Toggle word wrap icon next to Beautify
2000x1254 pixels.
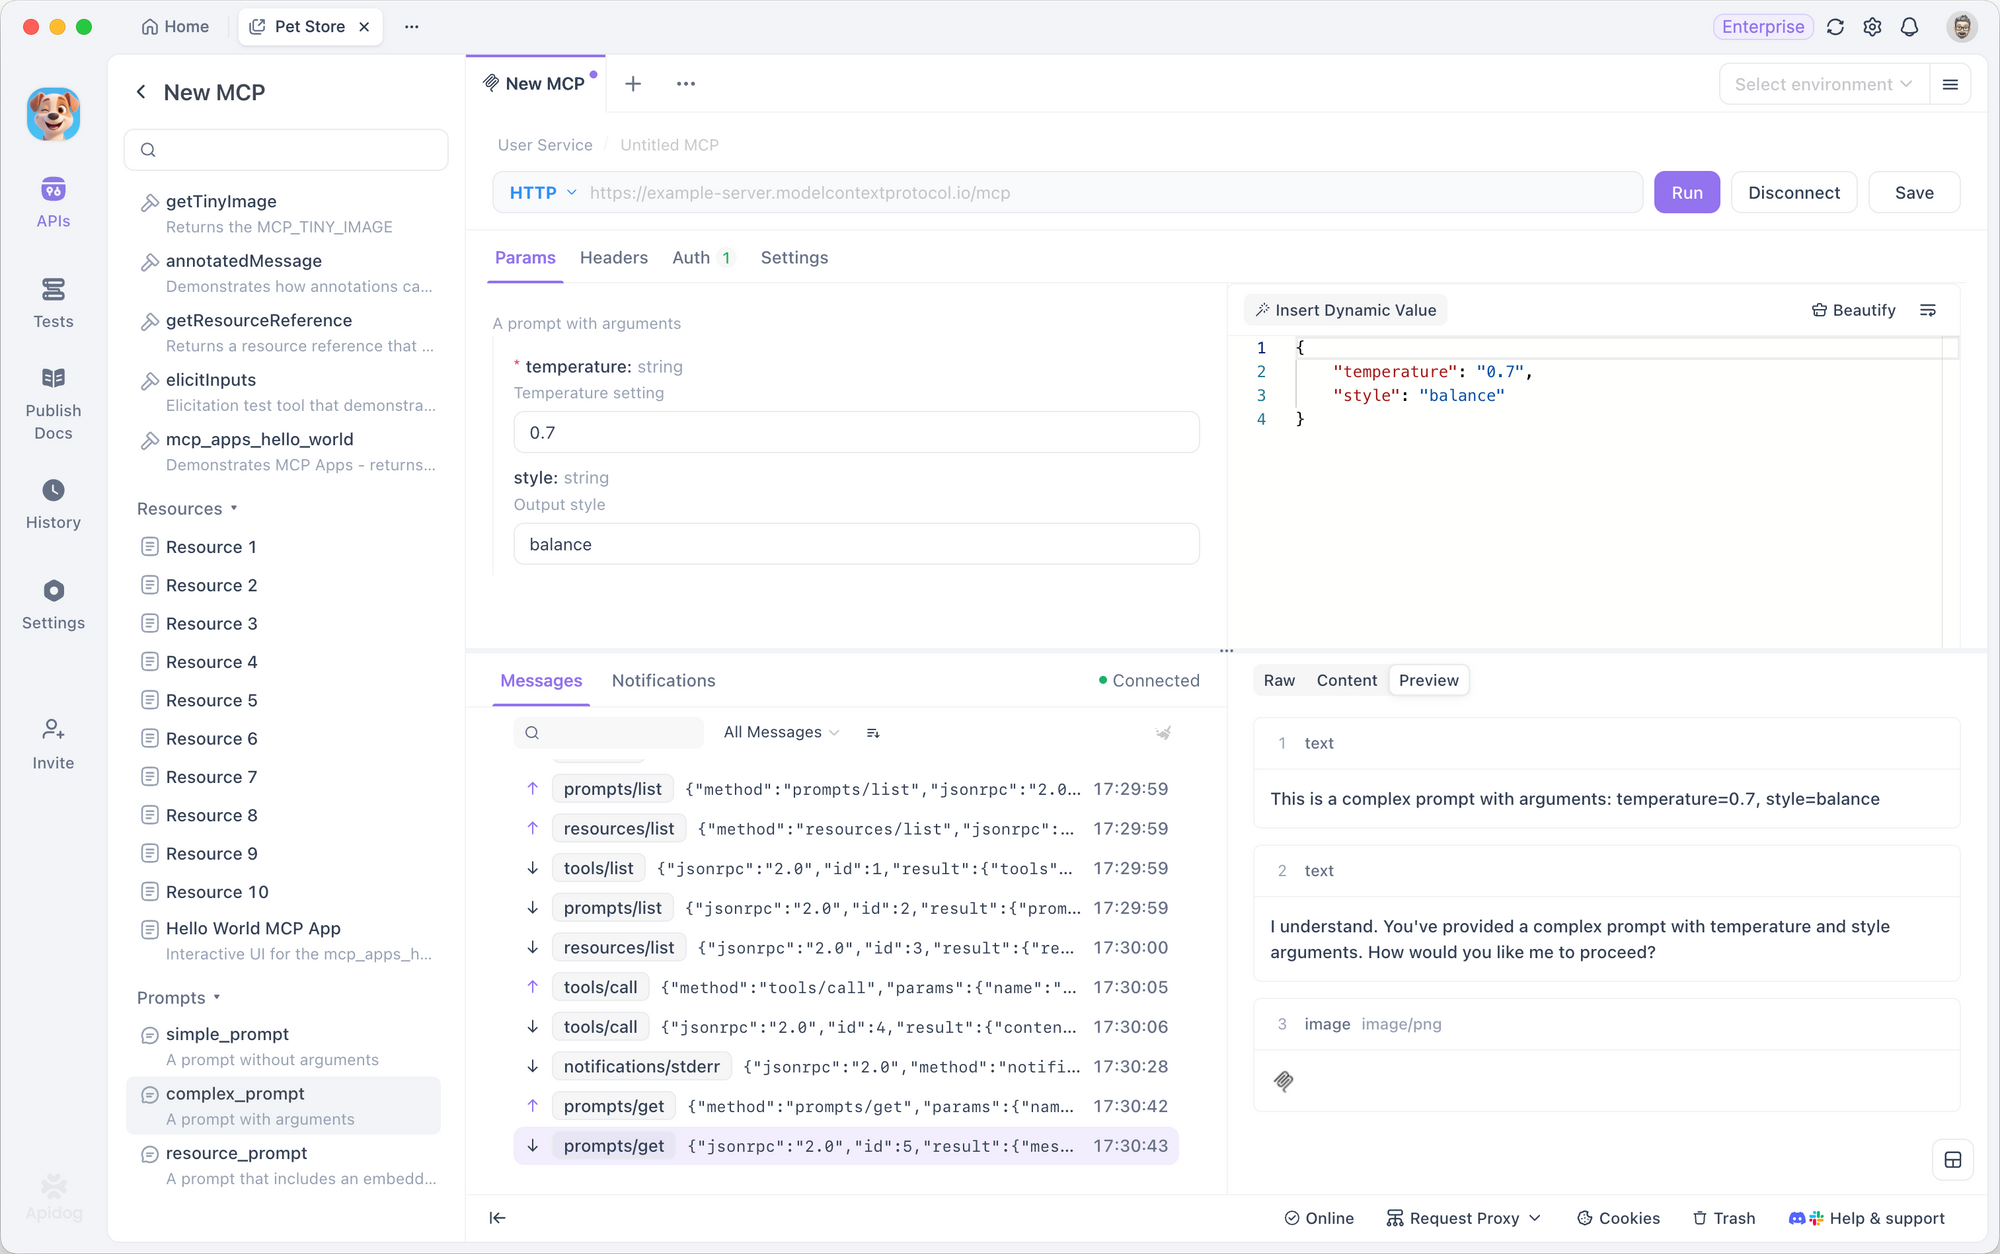[x=1928, y=310]
